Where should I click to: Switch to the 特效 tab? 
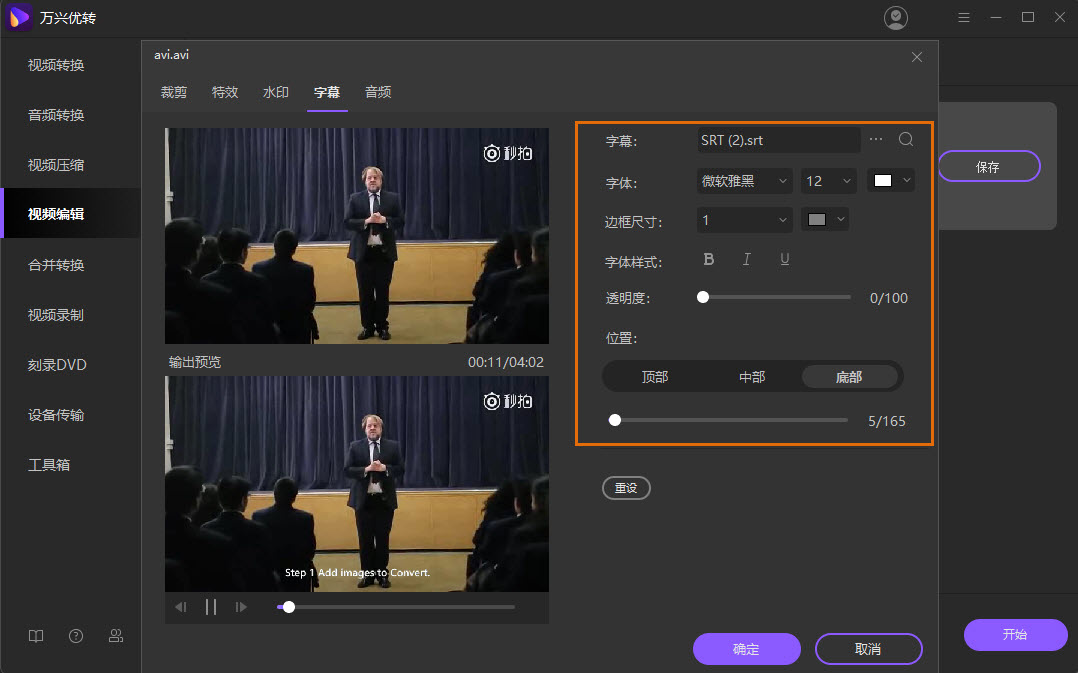225,92
